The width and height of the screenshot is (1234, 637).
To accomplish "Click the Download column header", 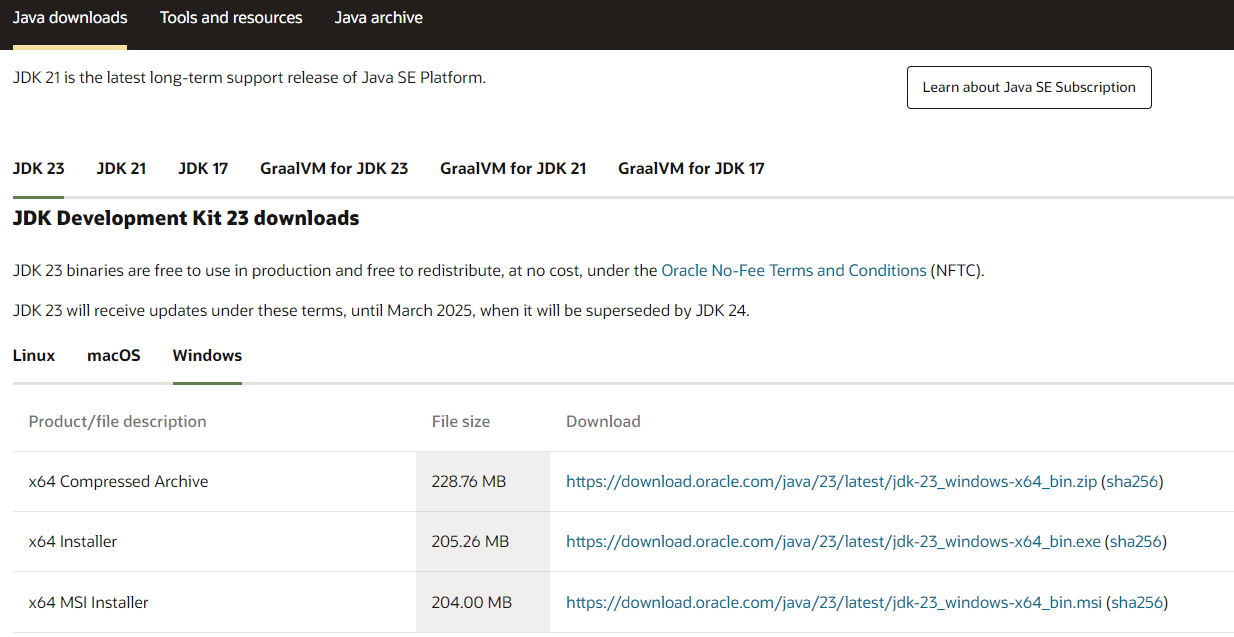I will coord(603,422).
